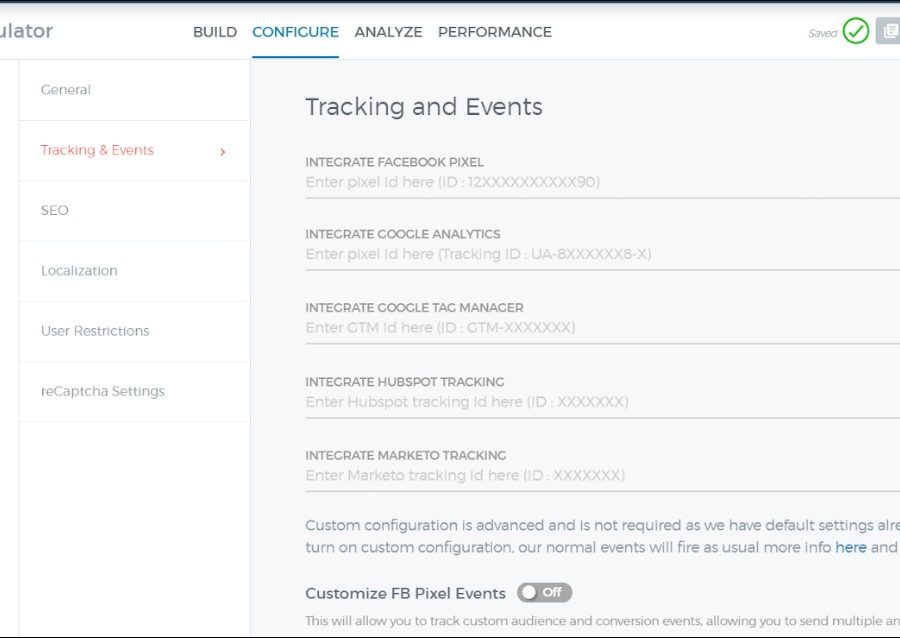Open Localization settings in sidebar
Image resolution: width=900 pixels, height=638 pixels.
[79, 271]
